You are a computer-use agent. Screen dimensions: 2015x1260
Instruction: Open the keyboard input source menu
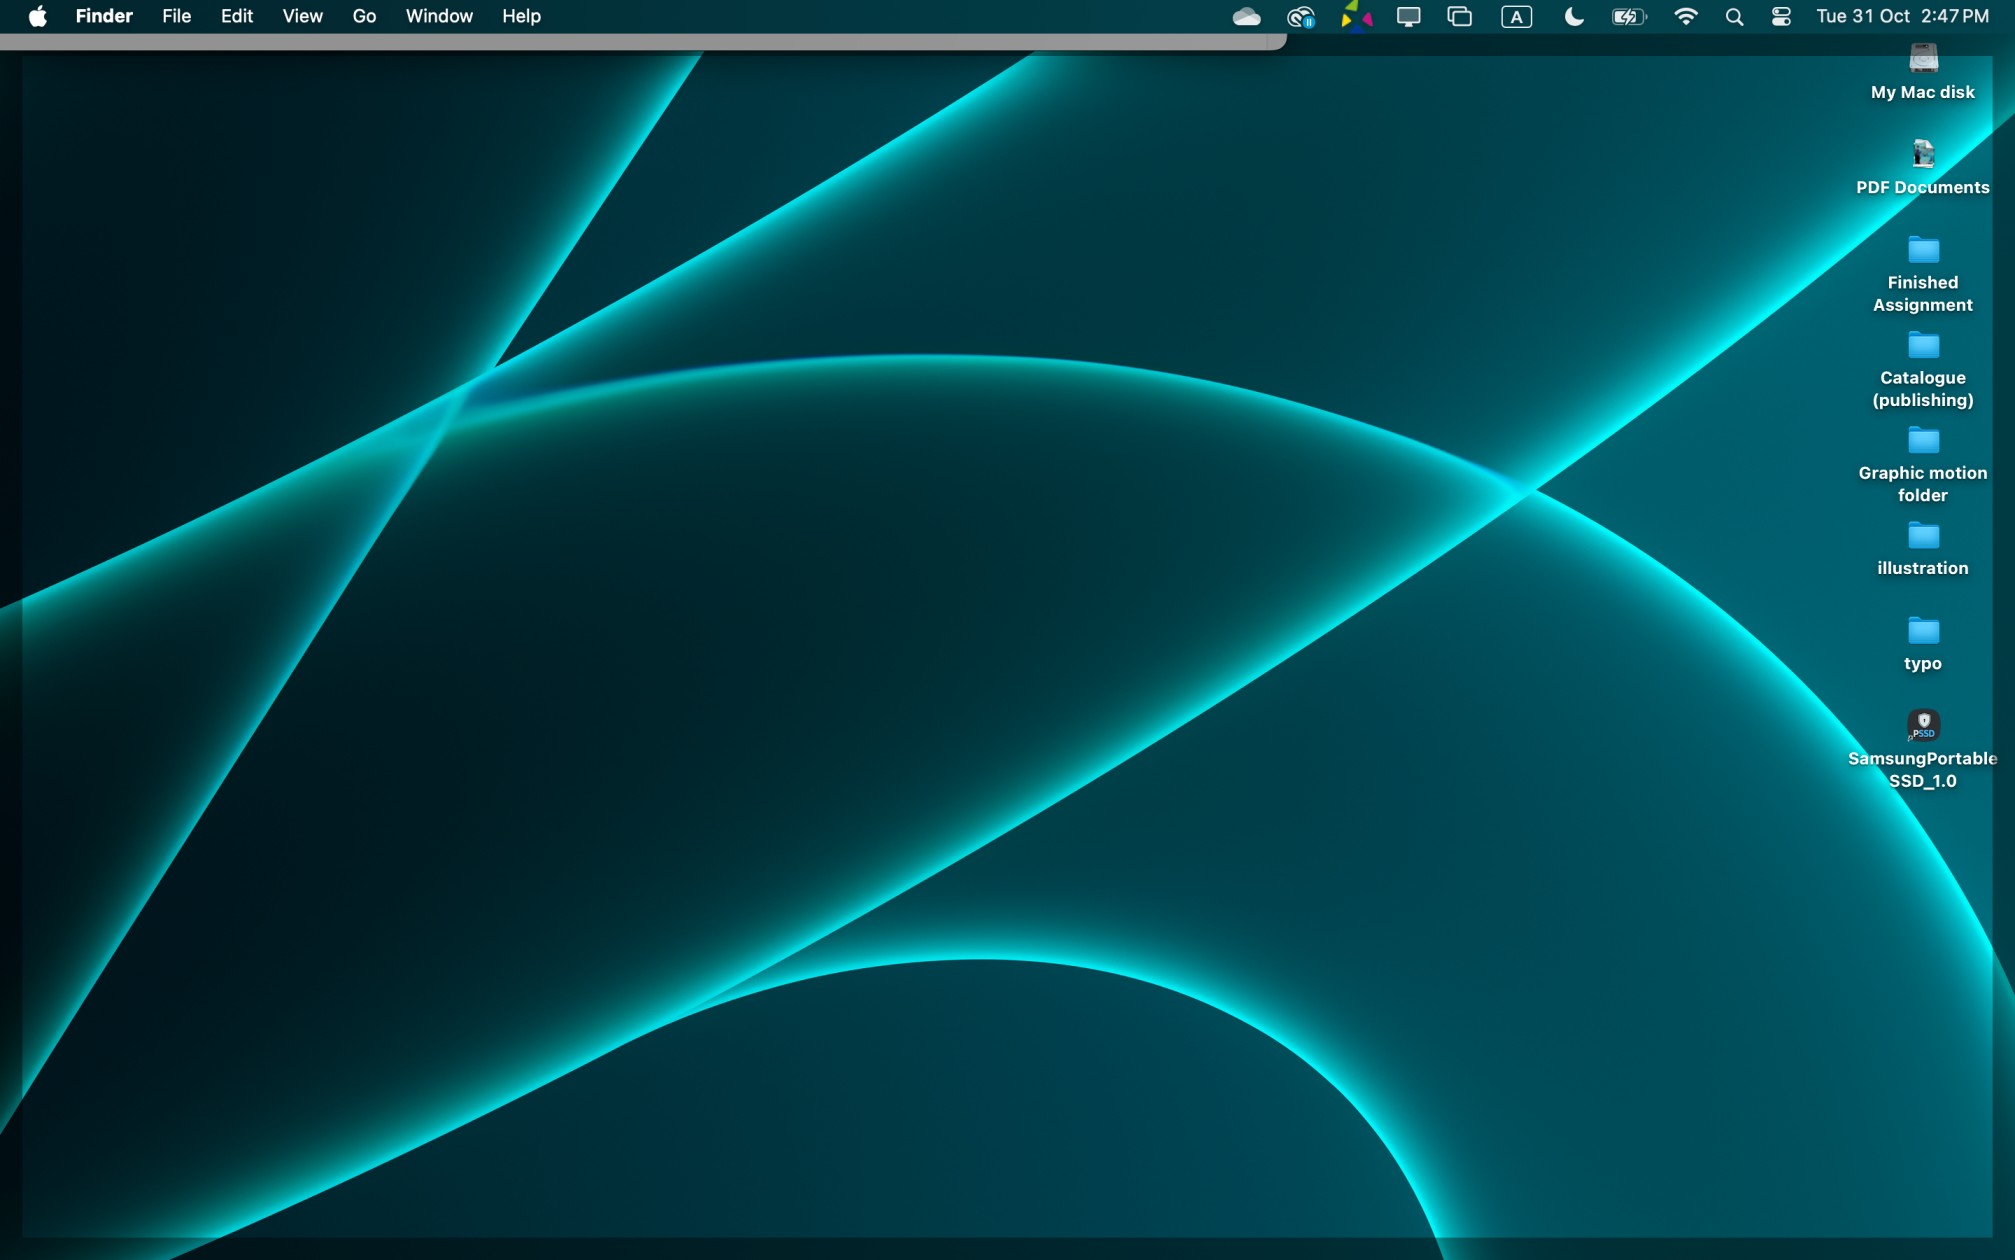point(1516,16)
